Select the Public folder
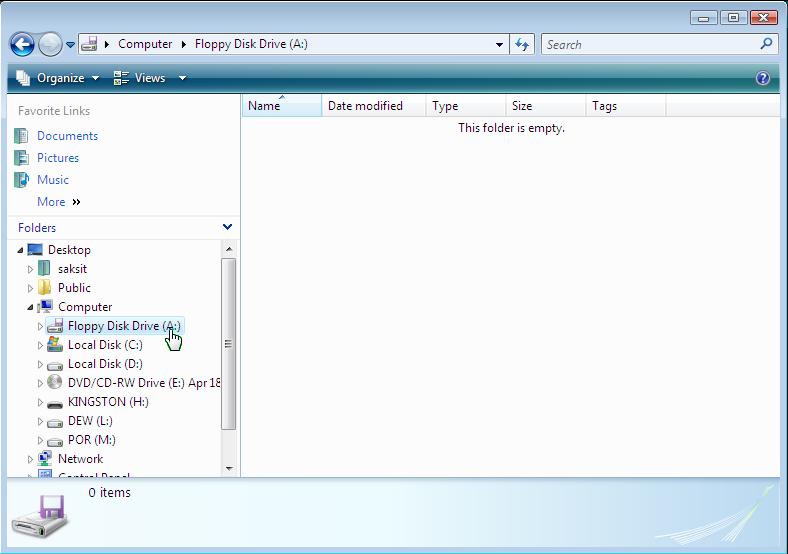788x554 pixels. coord(74,288)
